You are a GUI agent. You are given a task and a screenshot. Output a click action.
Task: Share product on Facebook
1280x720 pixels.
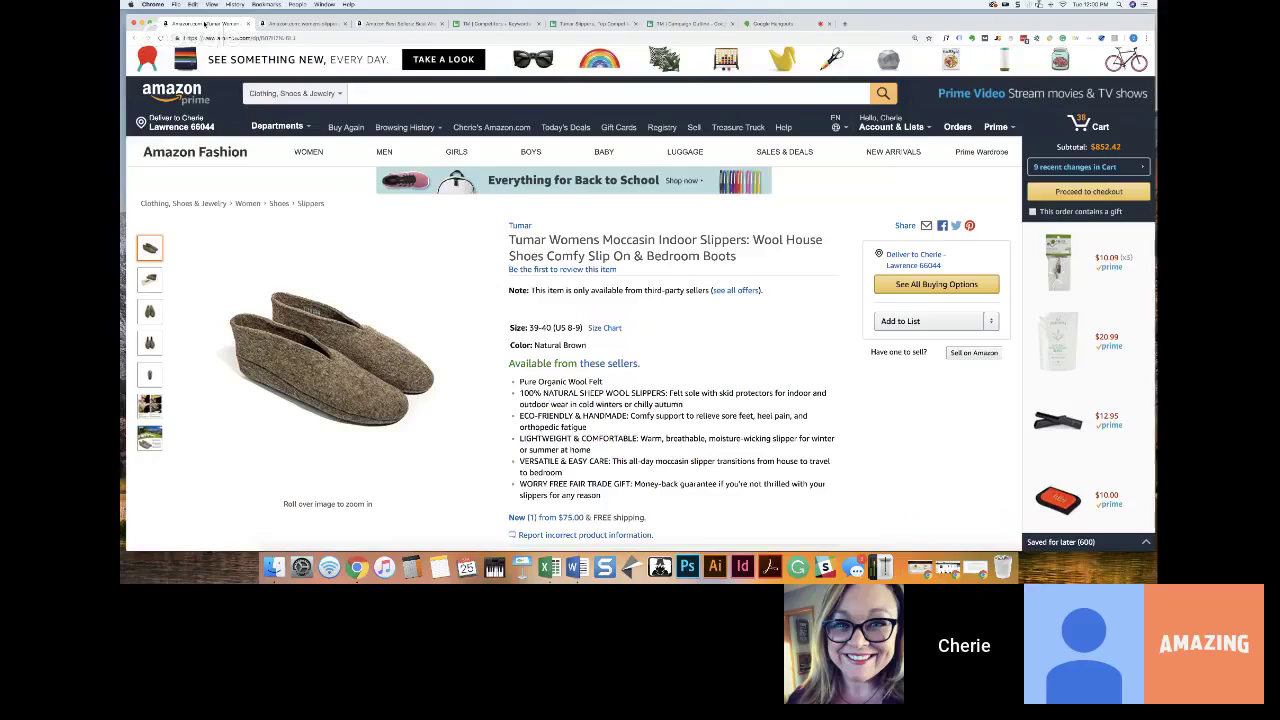942,226
